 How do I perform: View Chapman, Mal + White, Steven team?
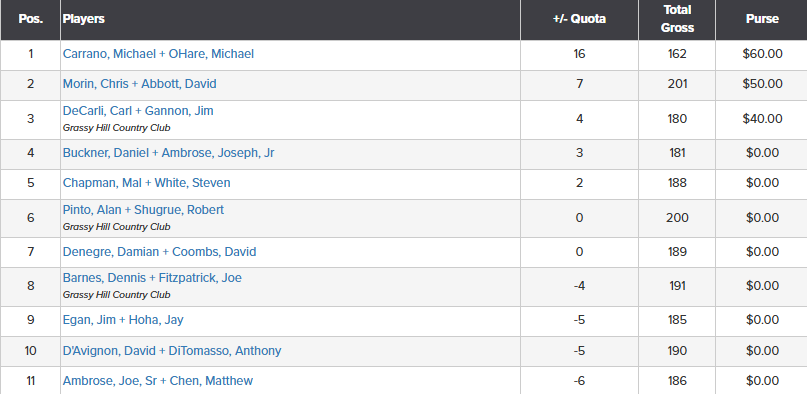[x=147, y=183]
